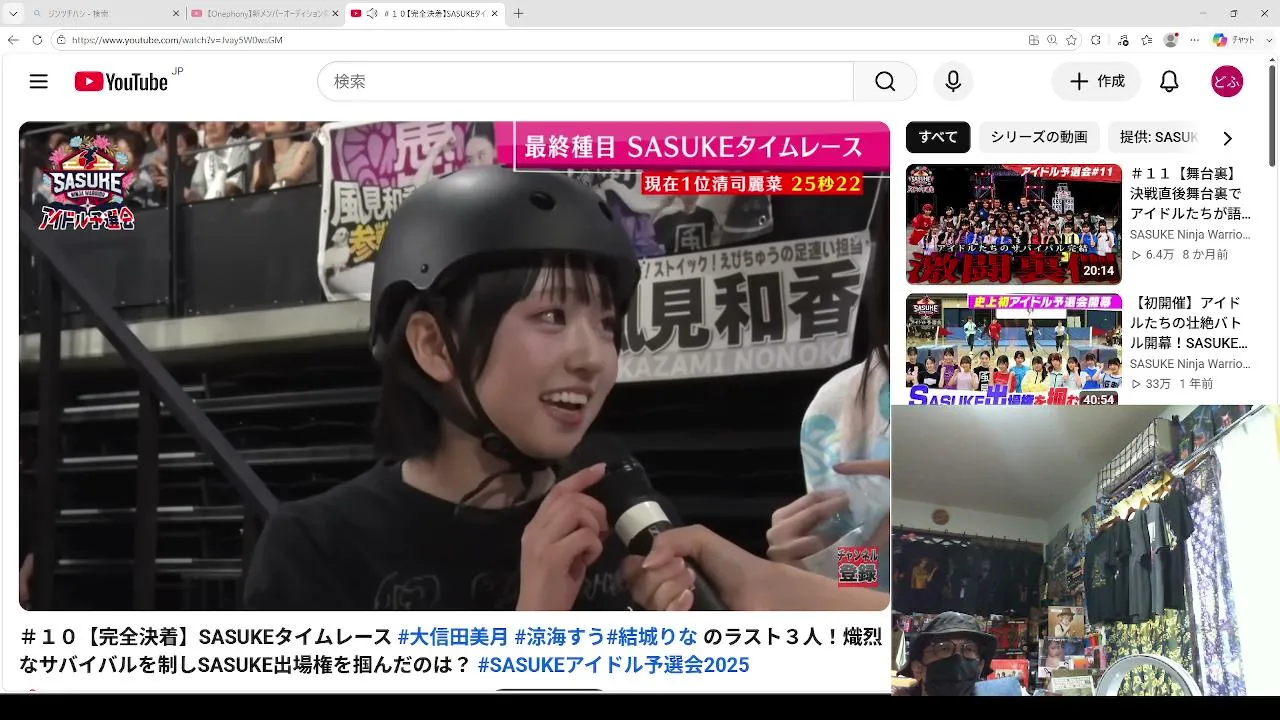Image resolution: width=1280 pixels, height=720 pixels.
Task: Open browser settings and more menu
Action: pyautogui.click(x=1194, y=40)
